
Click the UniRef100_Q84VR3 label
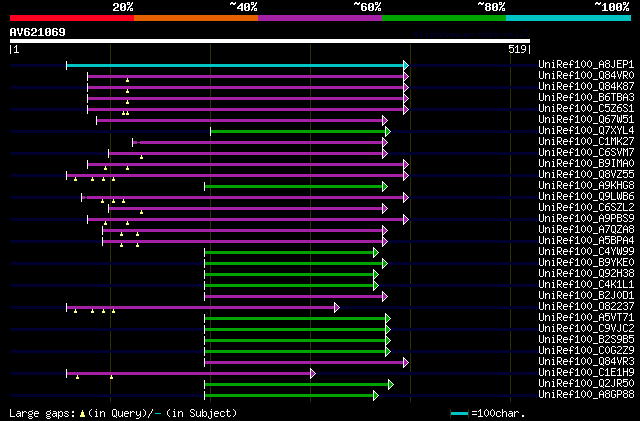[x=586, y=362]
